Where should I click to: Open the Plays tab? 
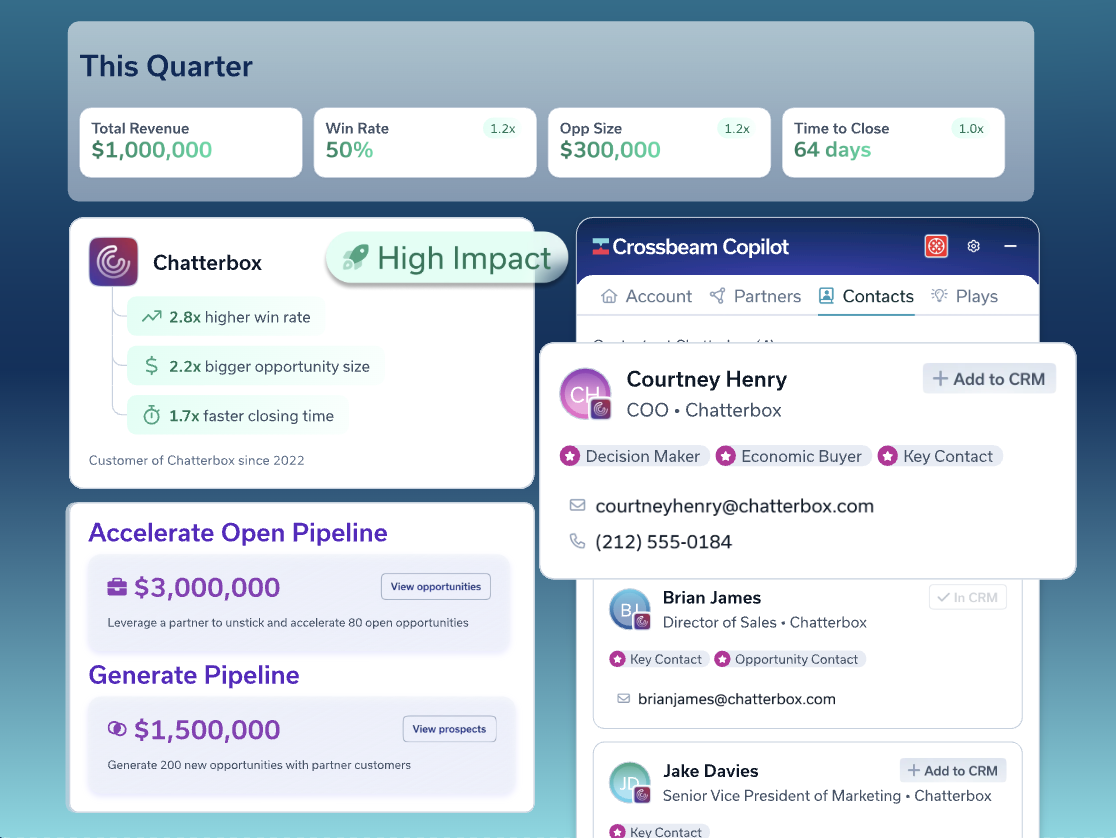point(964,296)
